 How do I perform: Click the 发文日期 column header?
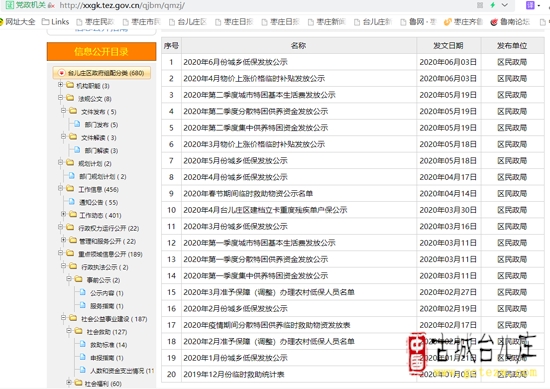(x=448, y=46)
